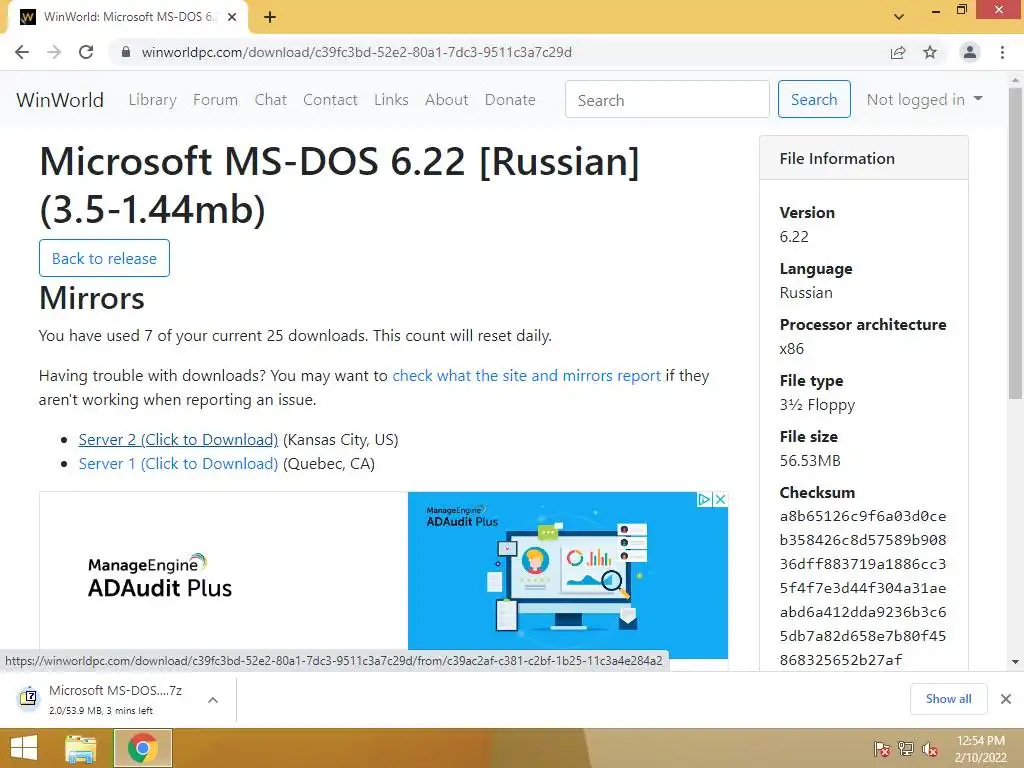This screenshot has height=768, width=1024.
Task: Click the 7z file icon in downloads bar
Action: pyautogui.click(x=28, y=697)
